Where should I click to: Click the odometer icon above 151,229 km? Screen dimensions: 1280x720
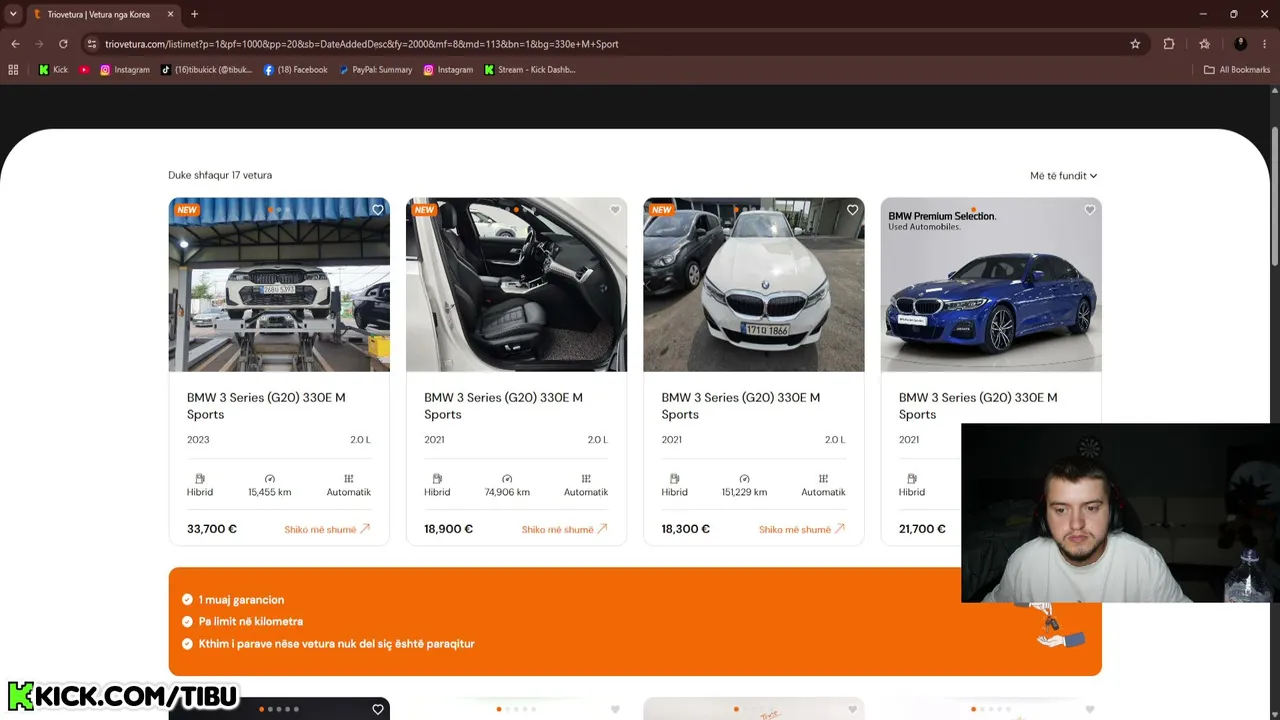744,479
